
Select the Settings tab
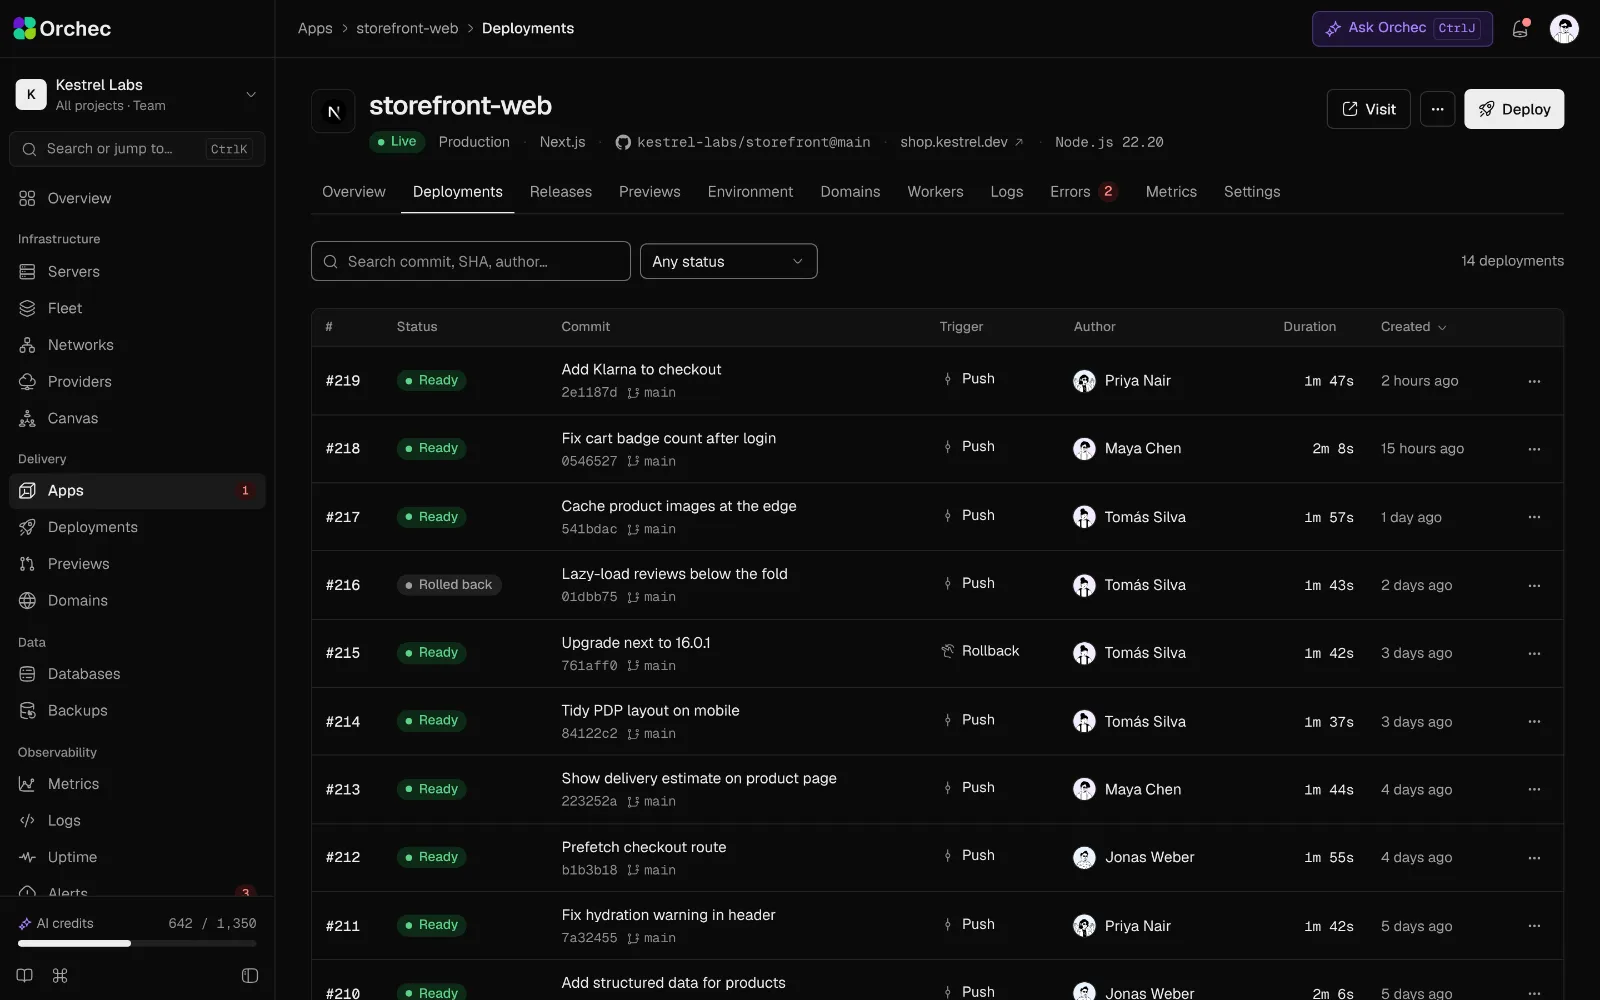pos(1252,192)
